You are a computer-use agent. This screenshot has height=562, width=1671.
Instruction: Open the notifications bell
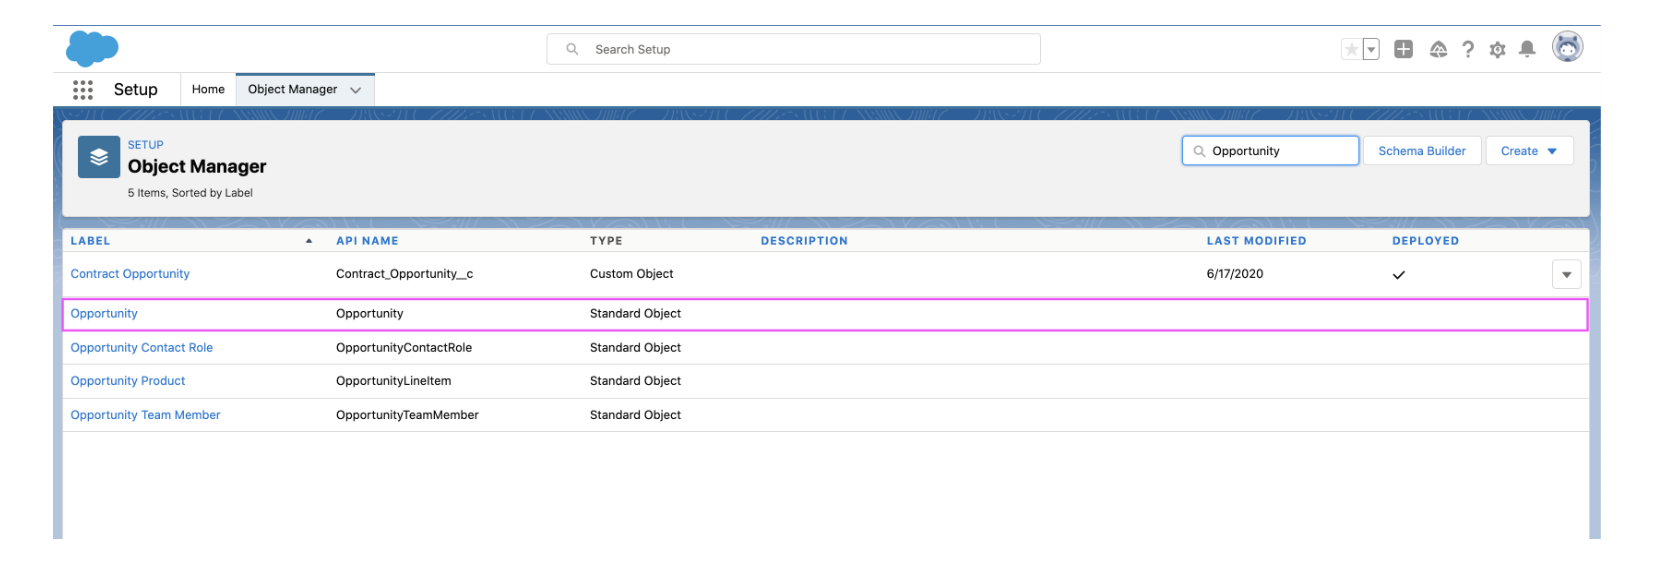tap(1527, 49)
